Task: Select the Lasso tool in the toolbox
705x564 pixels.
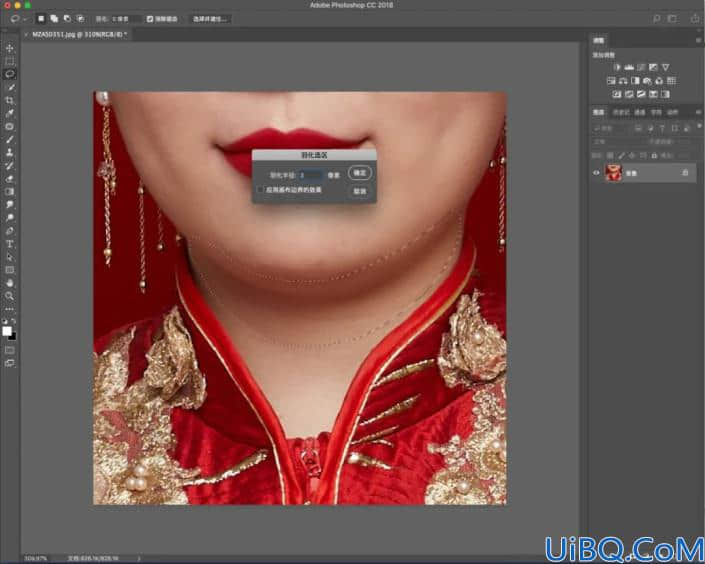Action: pos(9,74)
